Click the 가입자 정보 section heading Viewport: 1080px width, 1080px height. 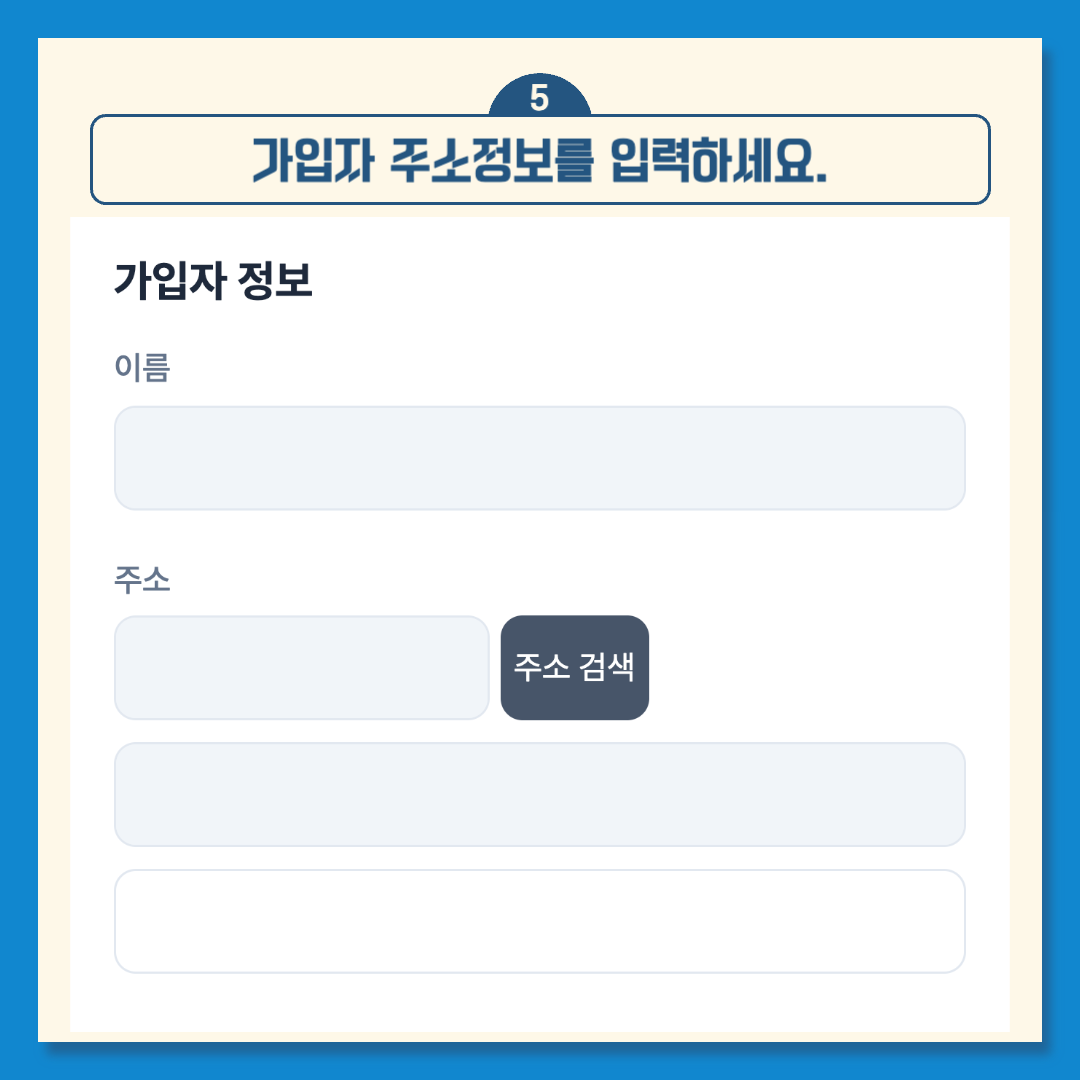point(213,282)
